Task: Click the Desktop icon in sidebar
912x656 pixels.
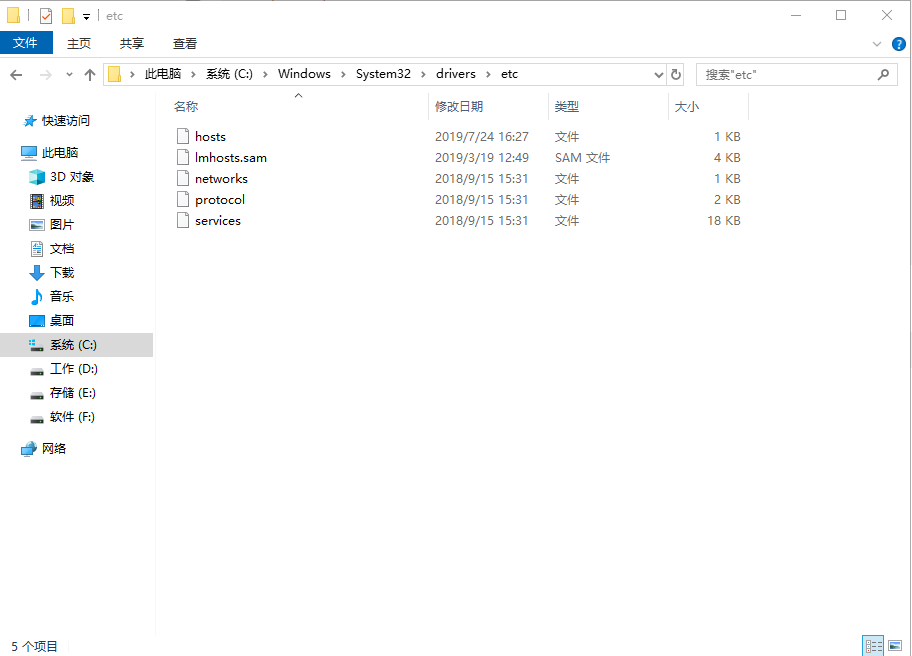Action: coord(37,321)
